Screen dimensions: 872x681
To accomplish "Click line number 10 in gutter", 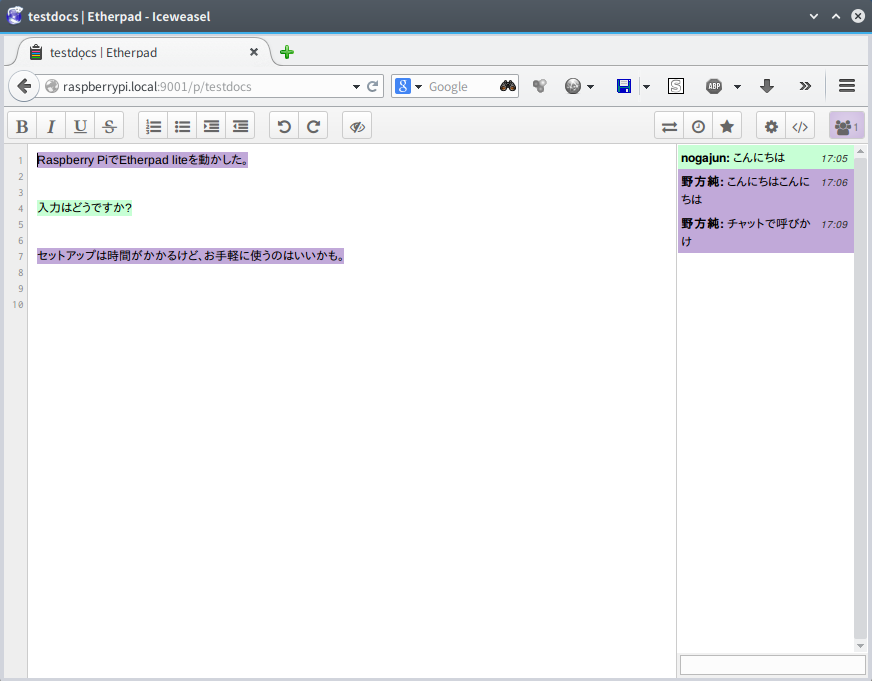I will [x=18, y=305].
